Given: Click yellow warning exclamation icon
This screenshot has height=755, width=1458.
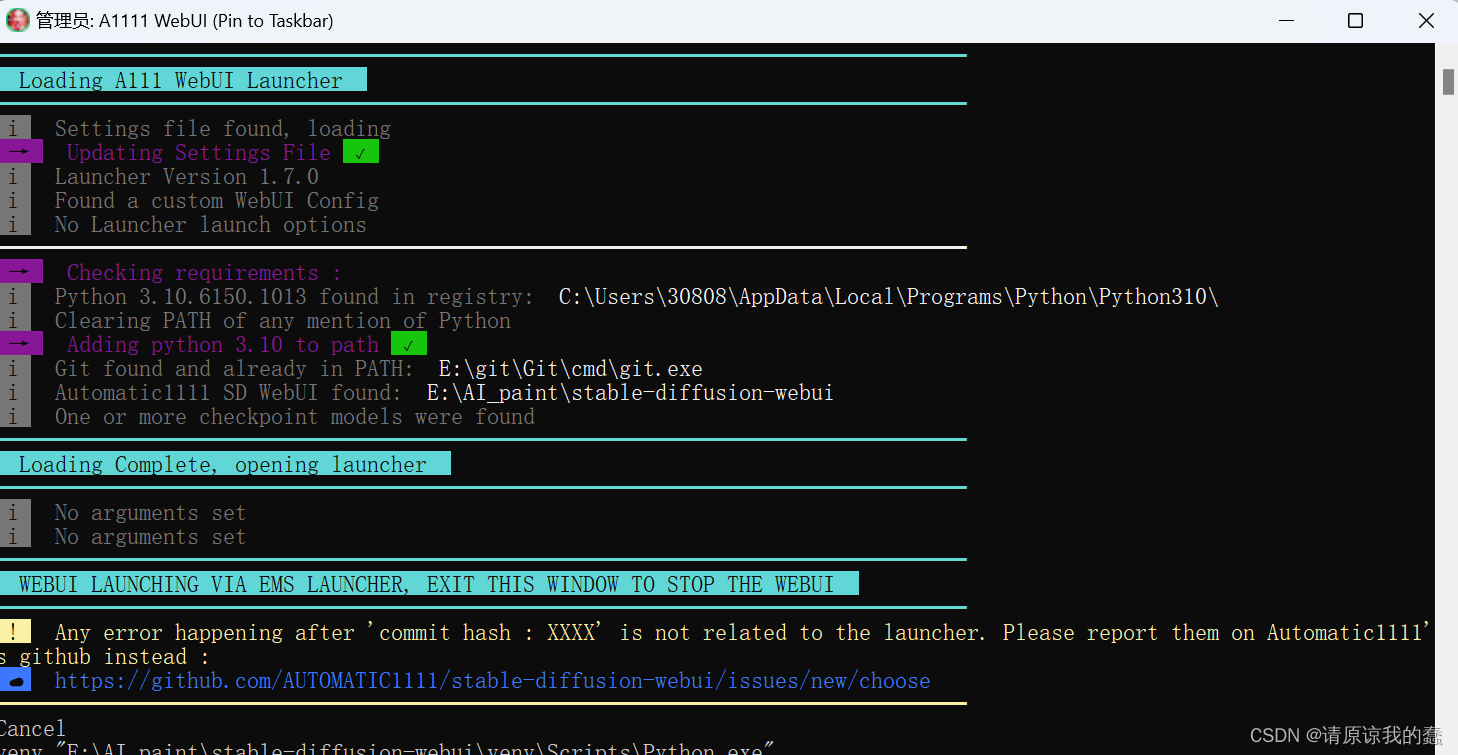Looking at the screenshot, I should [14, 632].
